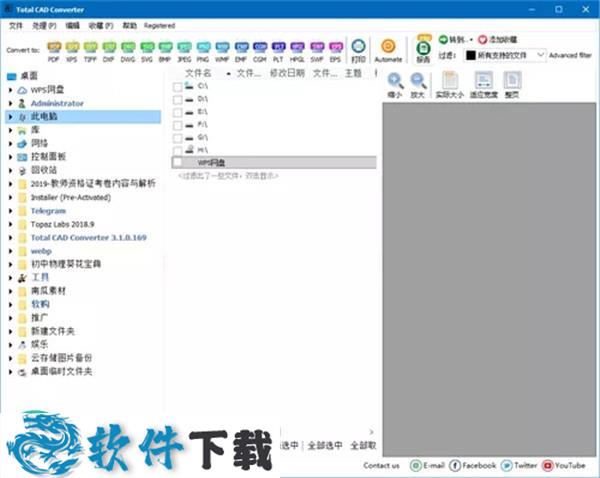Click the Advanced filter link

pyautogui.click(x=571, y=55)
